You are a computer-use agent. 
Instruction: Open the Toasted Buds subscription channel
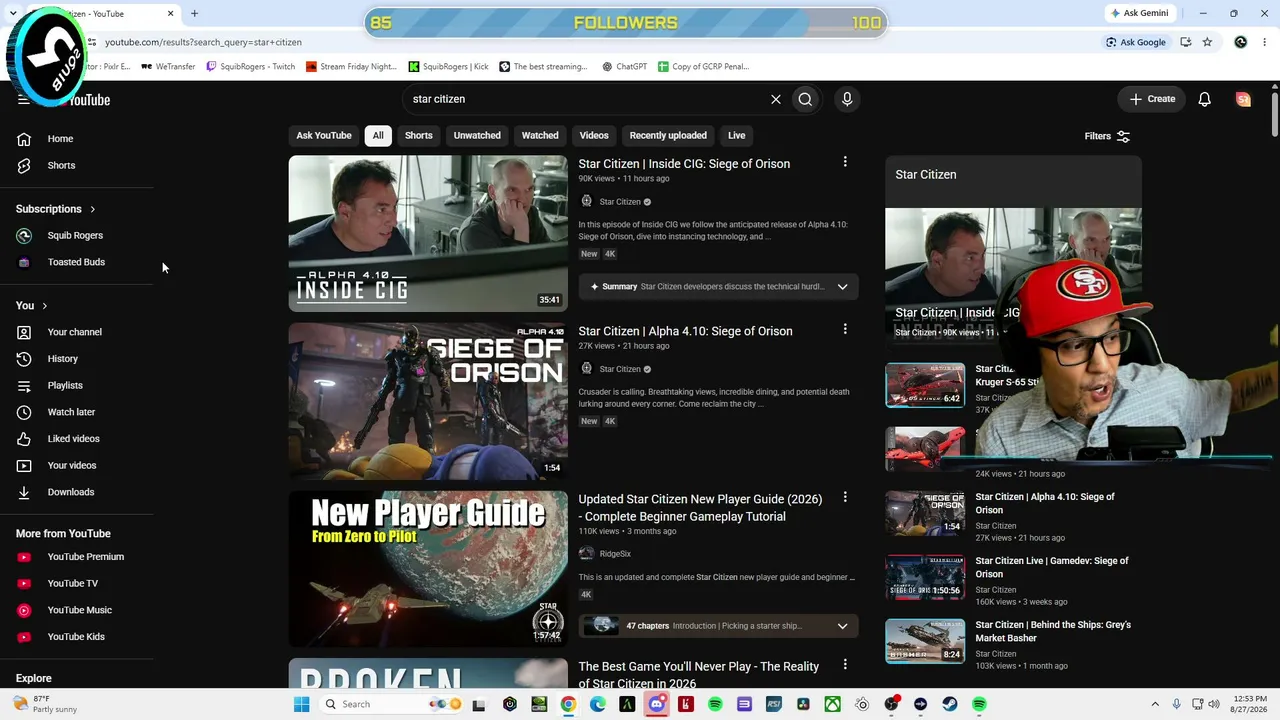(x=76, y=262)
